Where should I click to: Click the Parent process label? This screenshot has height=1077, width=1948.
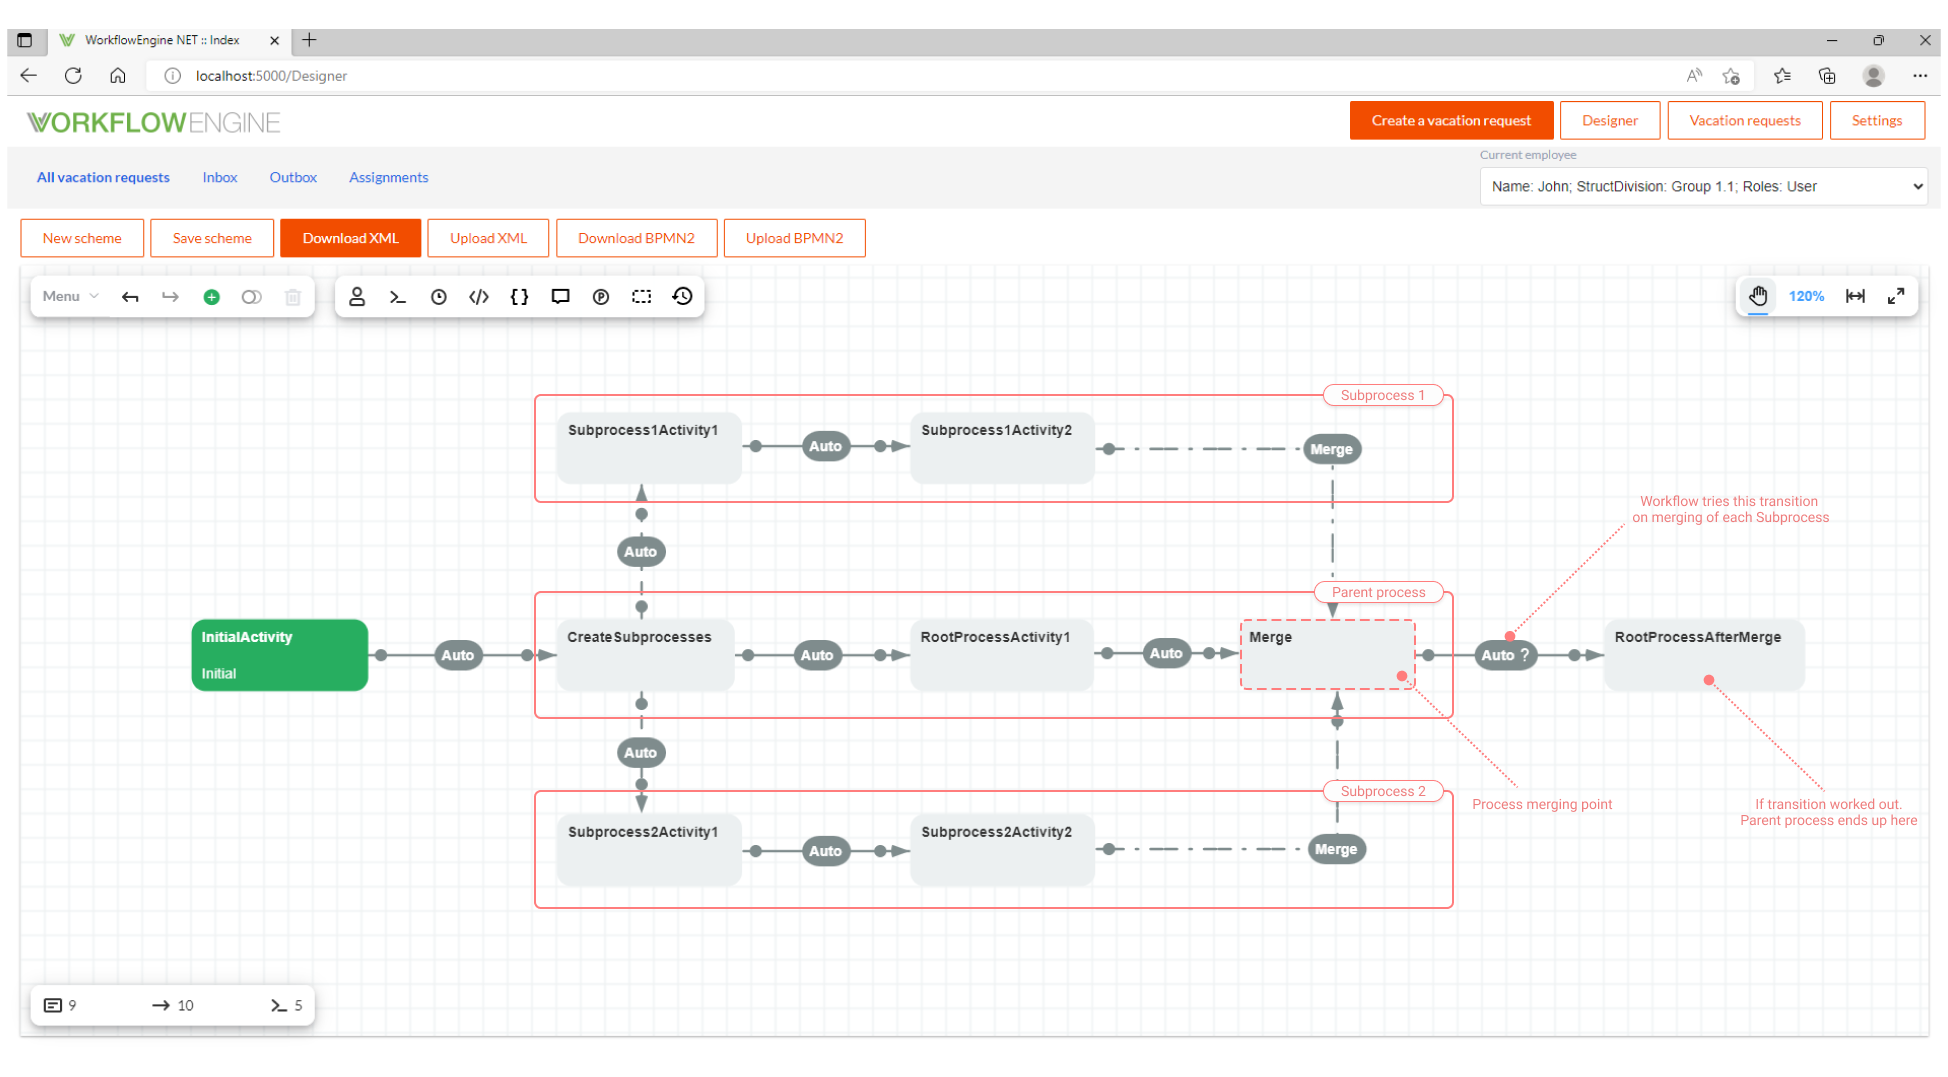[x=1378, y=593]
